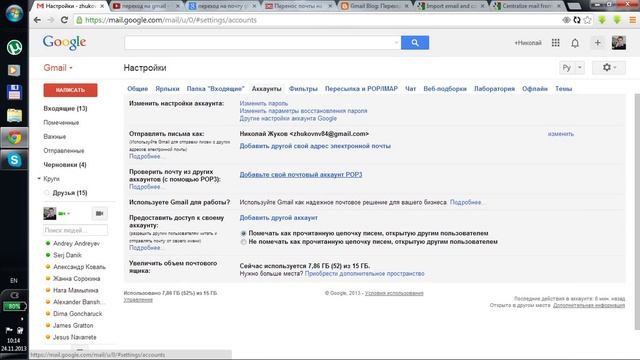Open Черновики (4) folder

pos(65,165)
